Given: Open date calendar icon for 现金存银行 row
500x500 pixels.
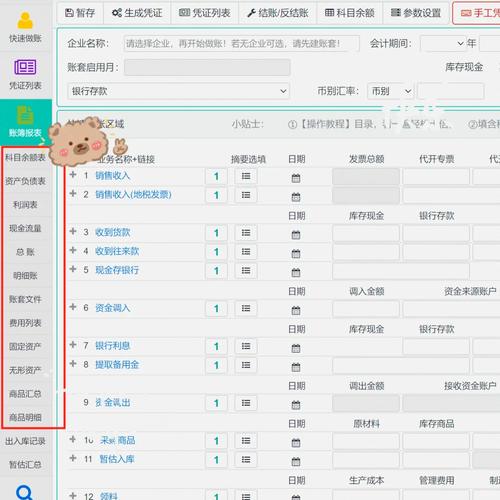Looking at the screenshot, I should [x=296, y=273].
